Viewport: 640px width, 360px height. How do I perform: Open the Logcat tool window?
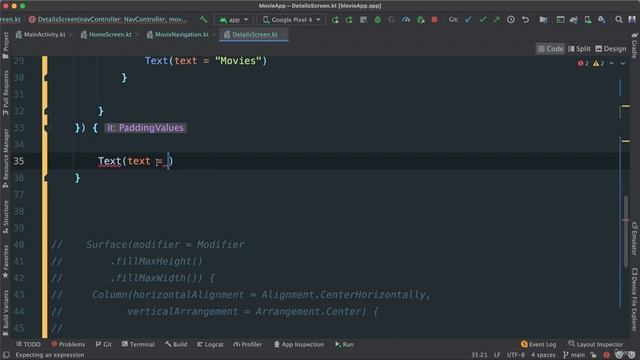point(210,344)
